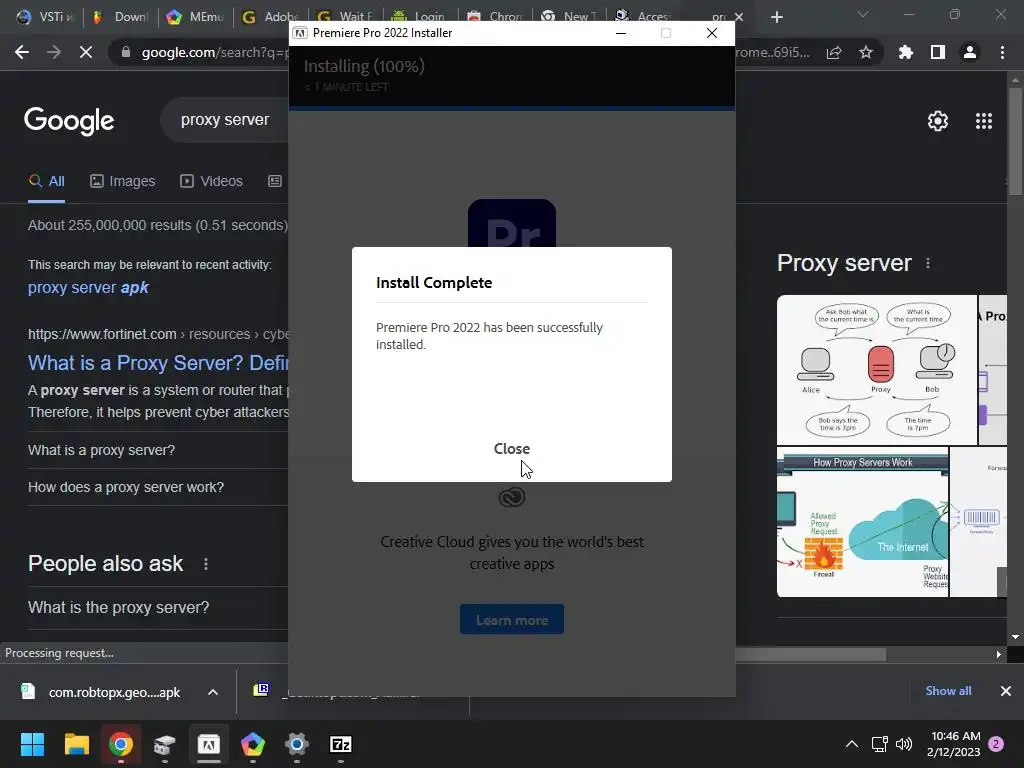Open 7-Zip from taskbar
Screen dimensions: 1024x768
click(341, 744)
